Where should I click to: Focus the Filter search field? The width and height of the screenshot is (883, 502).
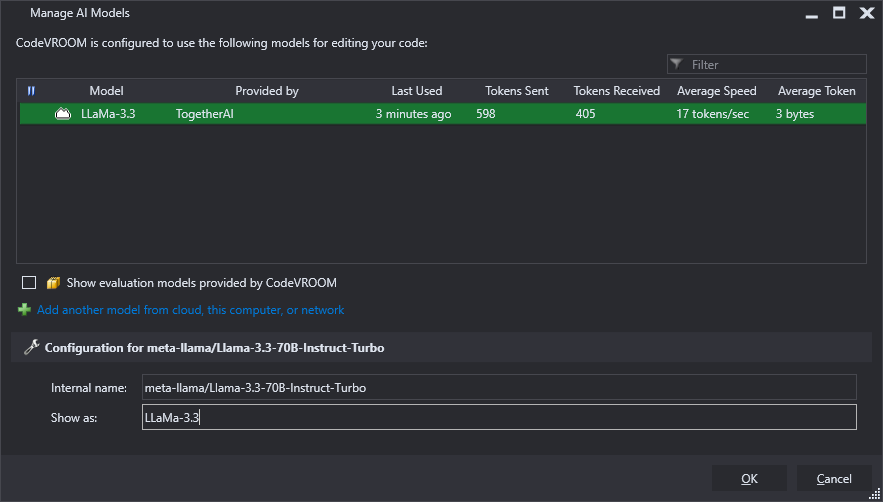[x=766, y=64]
